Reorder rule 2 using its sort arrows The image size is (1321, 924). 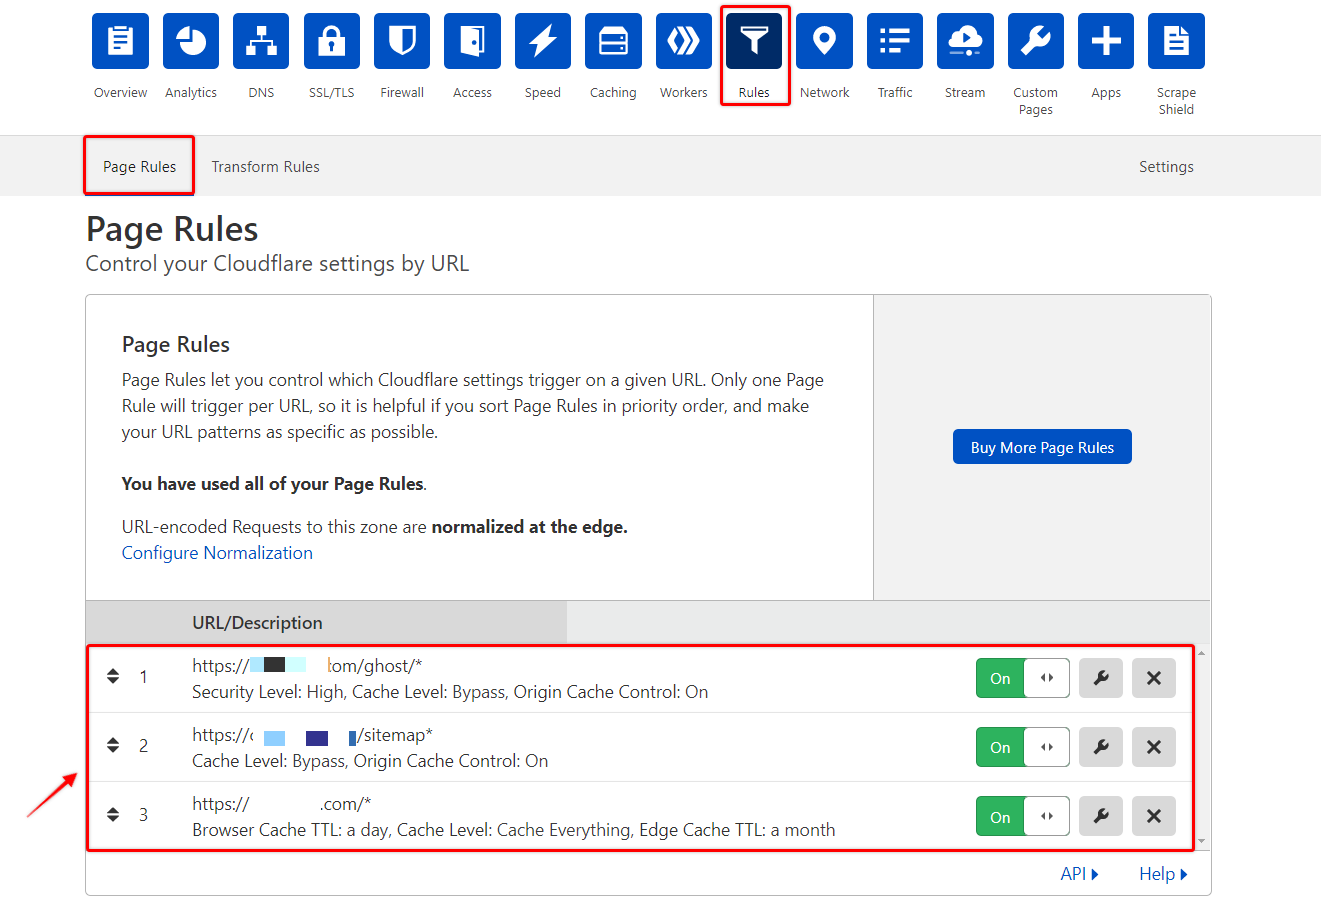tap(113, 745)
